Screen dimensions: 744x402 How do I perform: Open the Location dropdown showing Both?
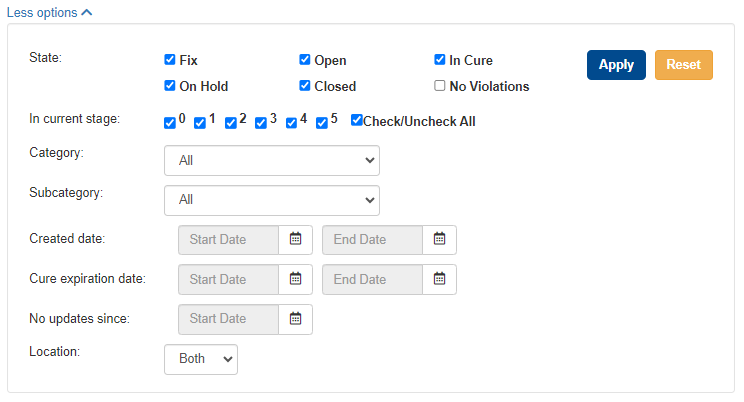click(x=201, y=359)
